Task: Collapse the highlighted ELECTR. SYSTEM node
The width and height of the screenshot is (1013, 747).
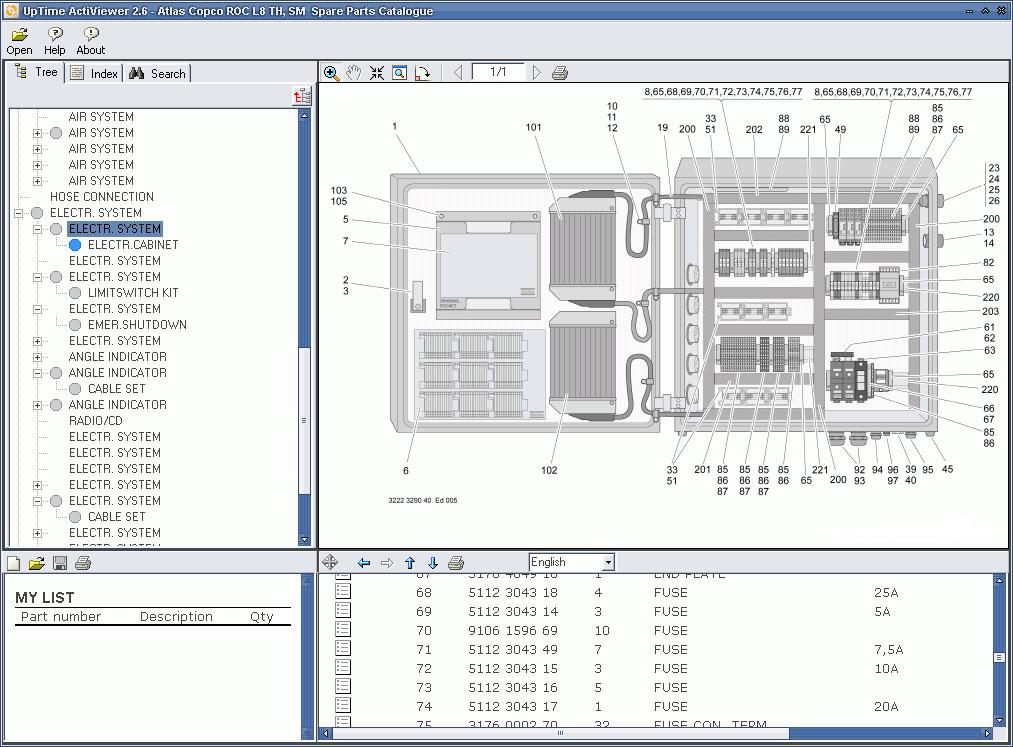Action: pyautogui.click(x=37, y=229)
